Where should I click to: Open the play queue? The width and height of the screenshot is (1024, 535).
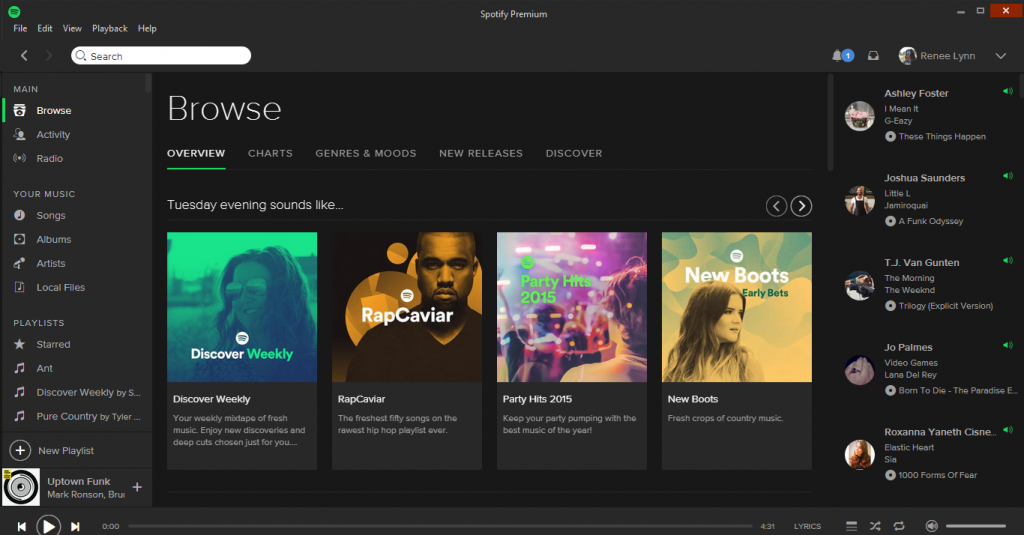point(851,526)
